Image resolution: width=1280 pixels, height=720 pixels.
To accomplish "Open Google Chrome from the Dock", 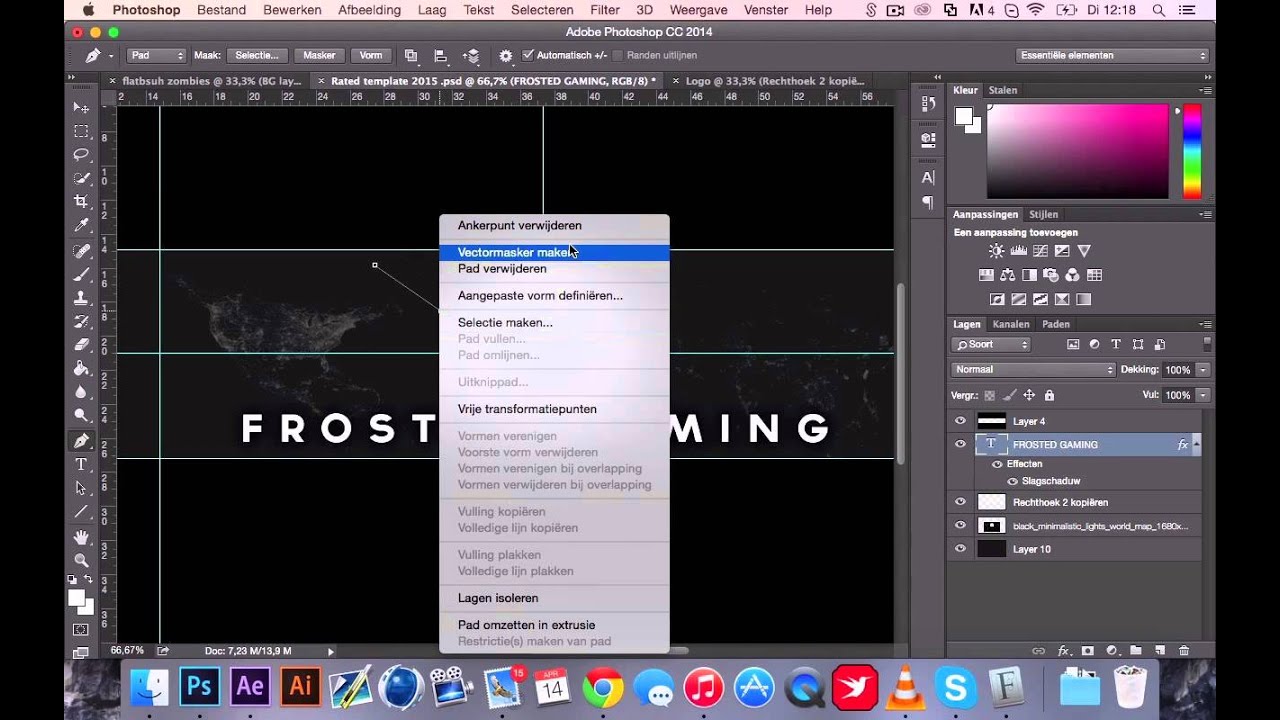I will tap(603, 688).
